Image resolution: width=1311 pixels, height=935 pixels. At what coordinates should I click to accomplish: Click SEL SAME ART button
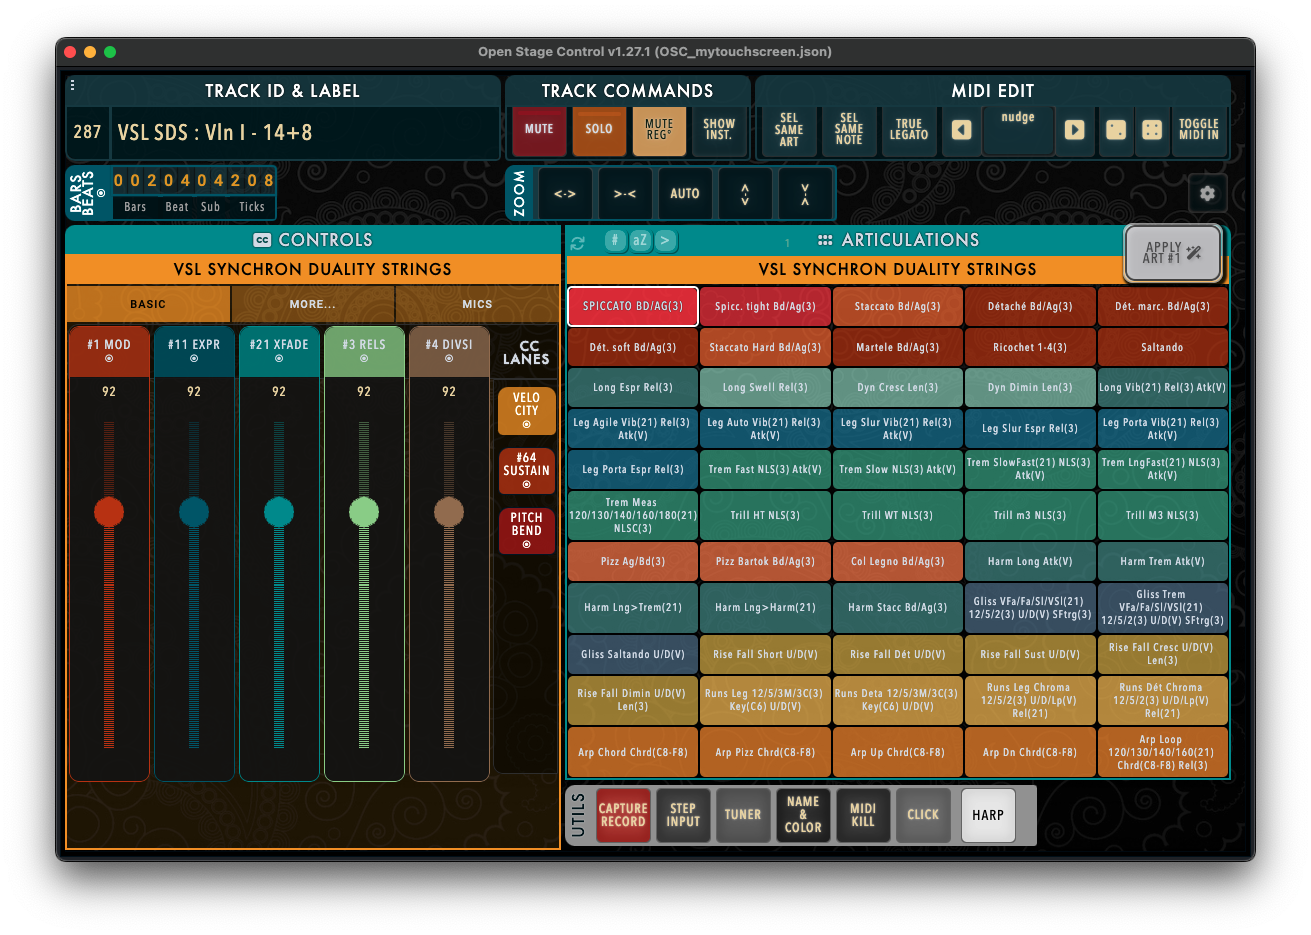[x=789, y=130]
